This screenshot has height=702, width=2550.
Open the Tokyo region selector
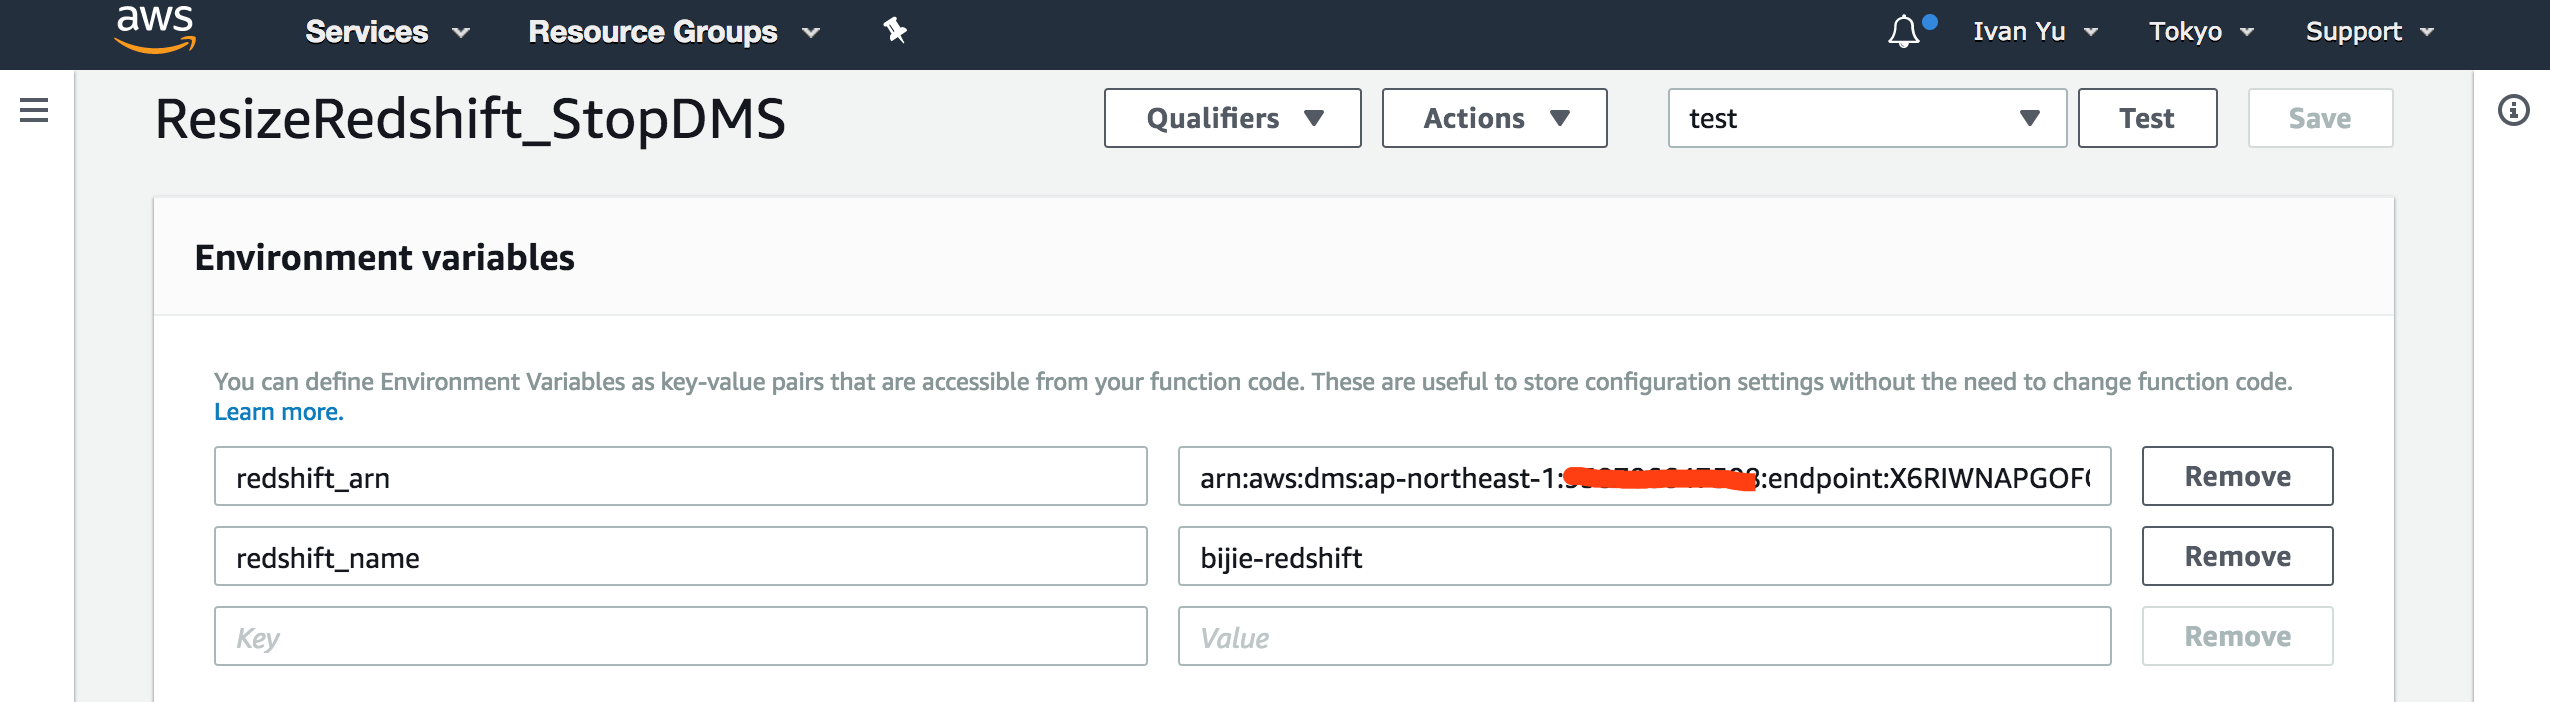(x=2201, y=32)
